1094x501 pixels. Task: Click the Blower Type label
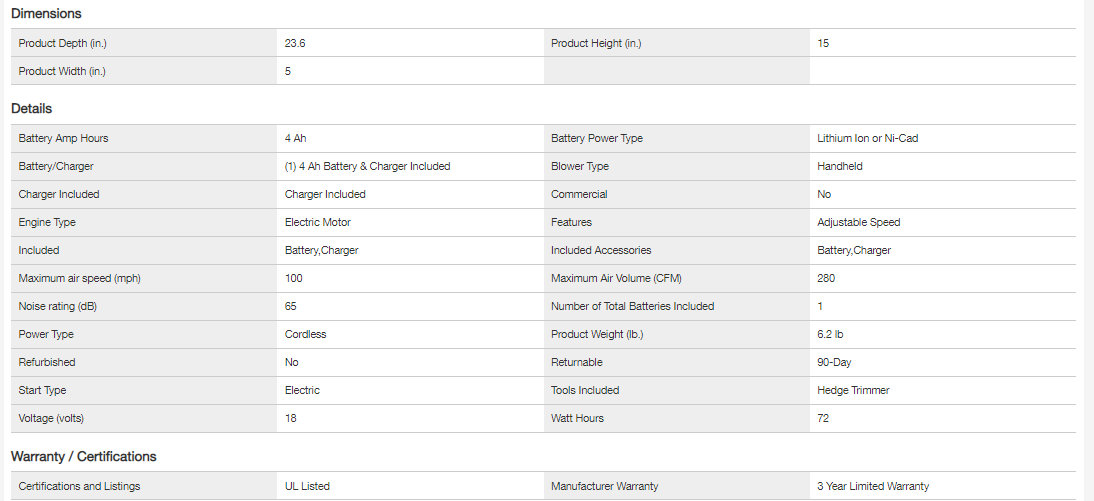pos(580,166)
